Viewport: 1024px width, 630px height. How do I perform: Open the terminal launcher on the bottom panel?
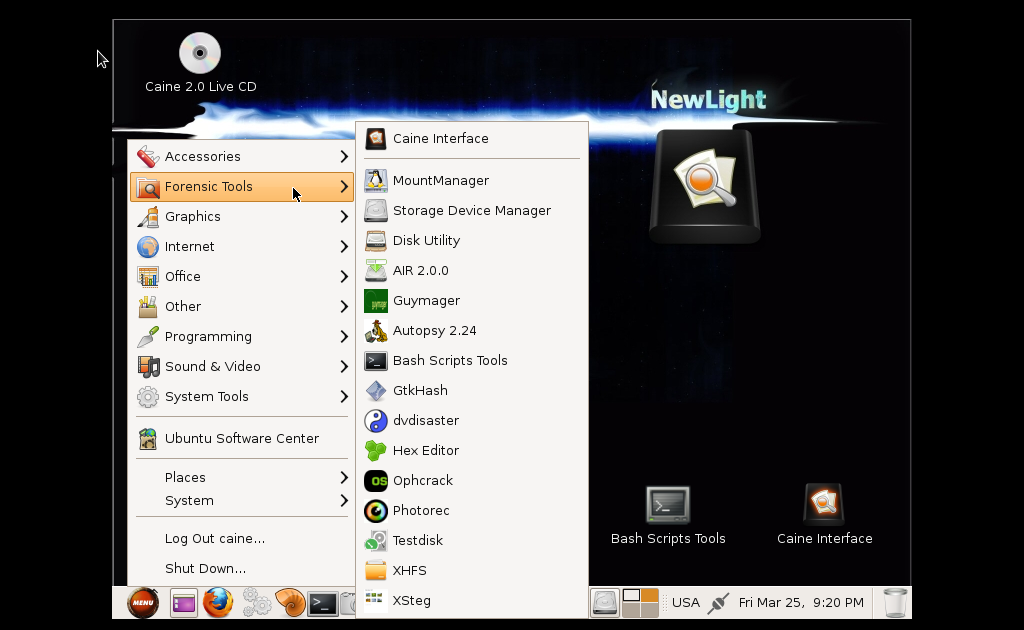pos(323,604)
